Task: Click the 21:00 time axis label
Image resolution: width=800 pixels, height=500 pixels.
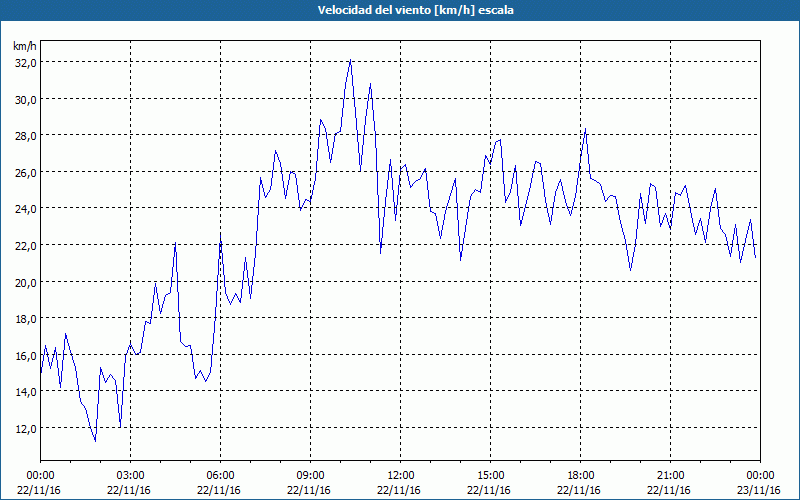Action: 670,476
